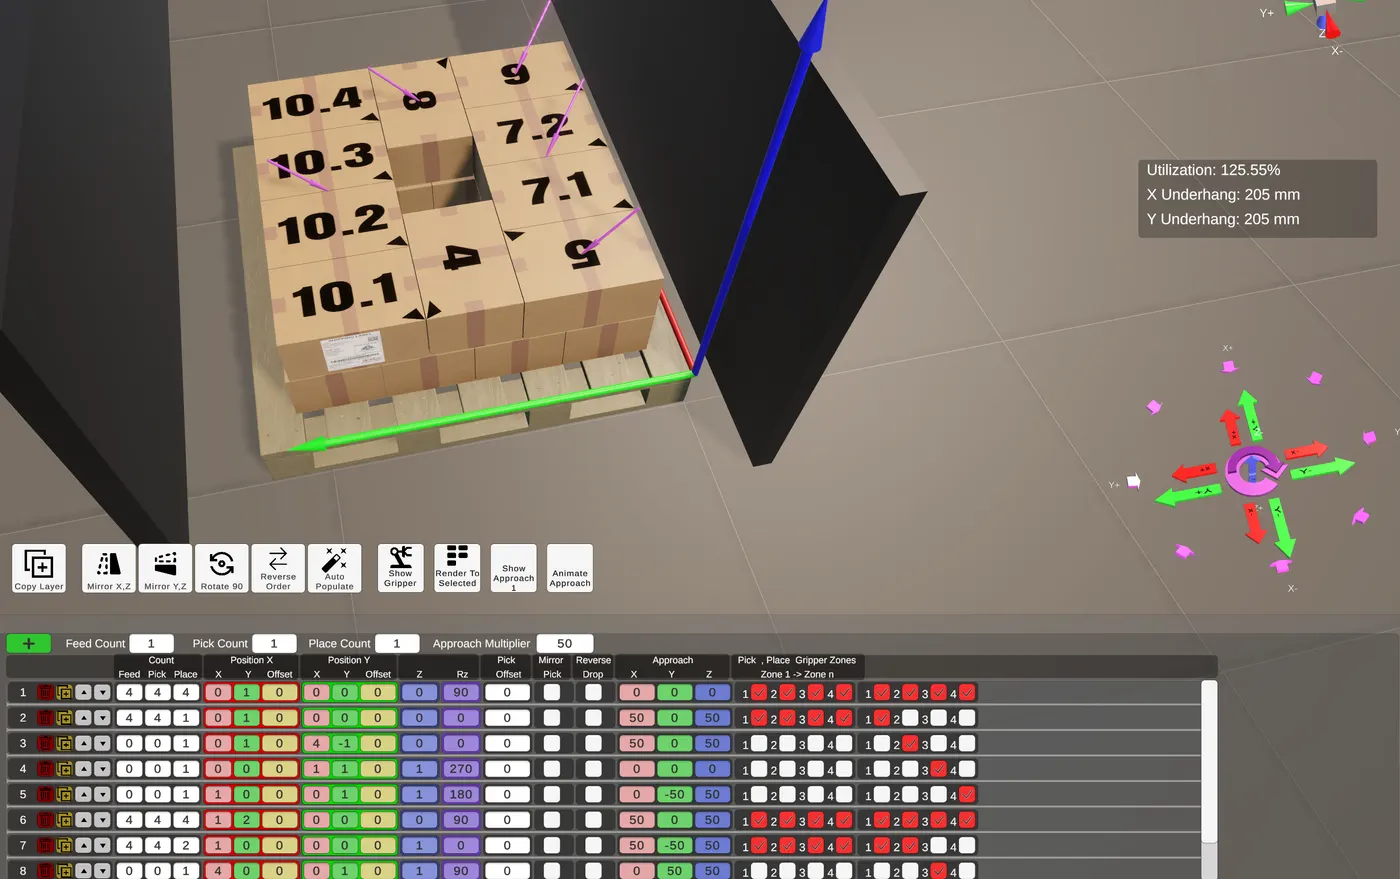
Task: Run the Auto Populate tool
Action: [335, 568]
